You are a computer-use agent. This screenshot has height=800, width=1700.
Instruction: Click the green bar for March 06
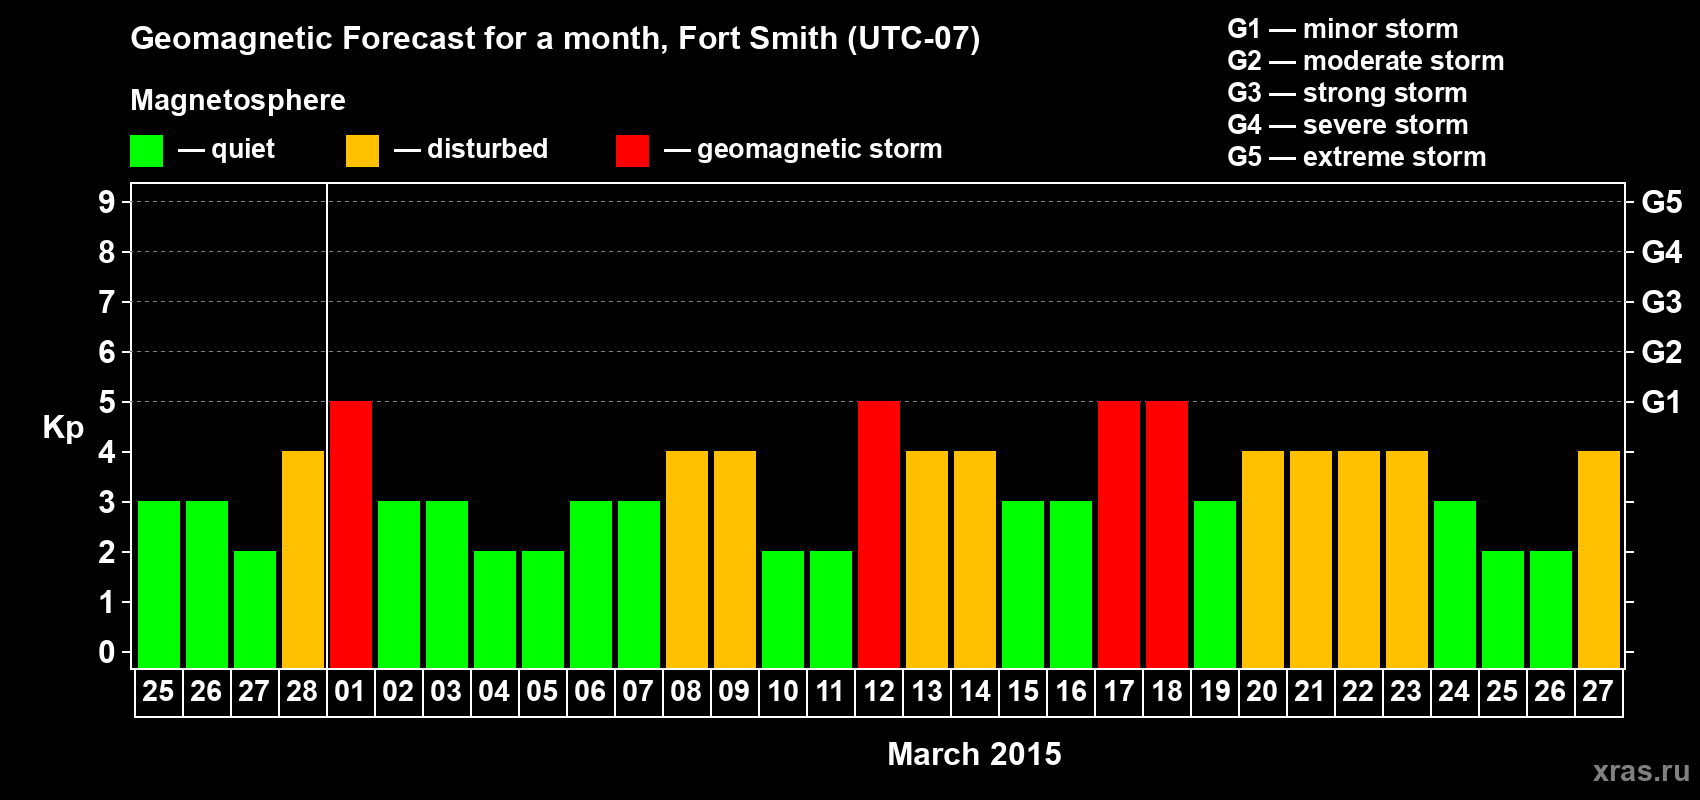click(591, 584)
